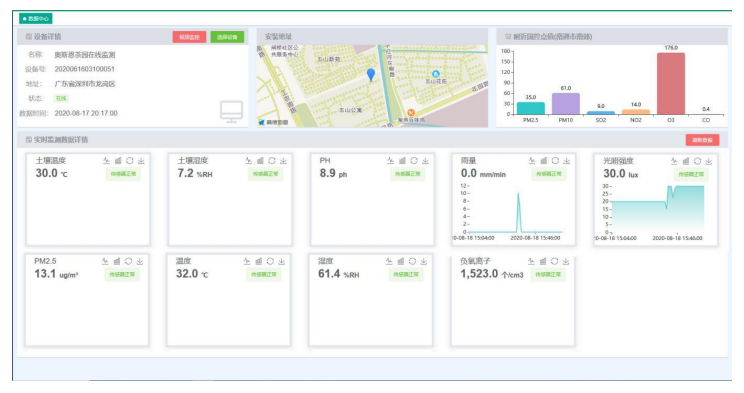Click the monitor icon in device details
Screen dimensions: 744x393
pyautogui.click(x=232, y=112)
